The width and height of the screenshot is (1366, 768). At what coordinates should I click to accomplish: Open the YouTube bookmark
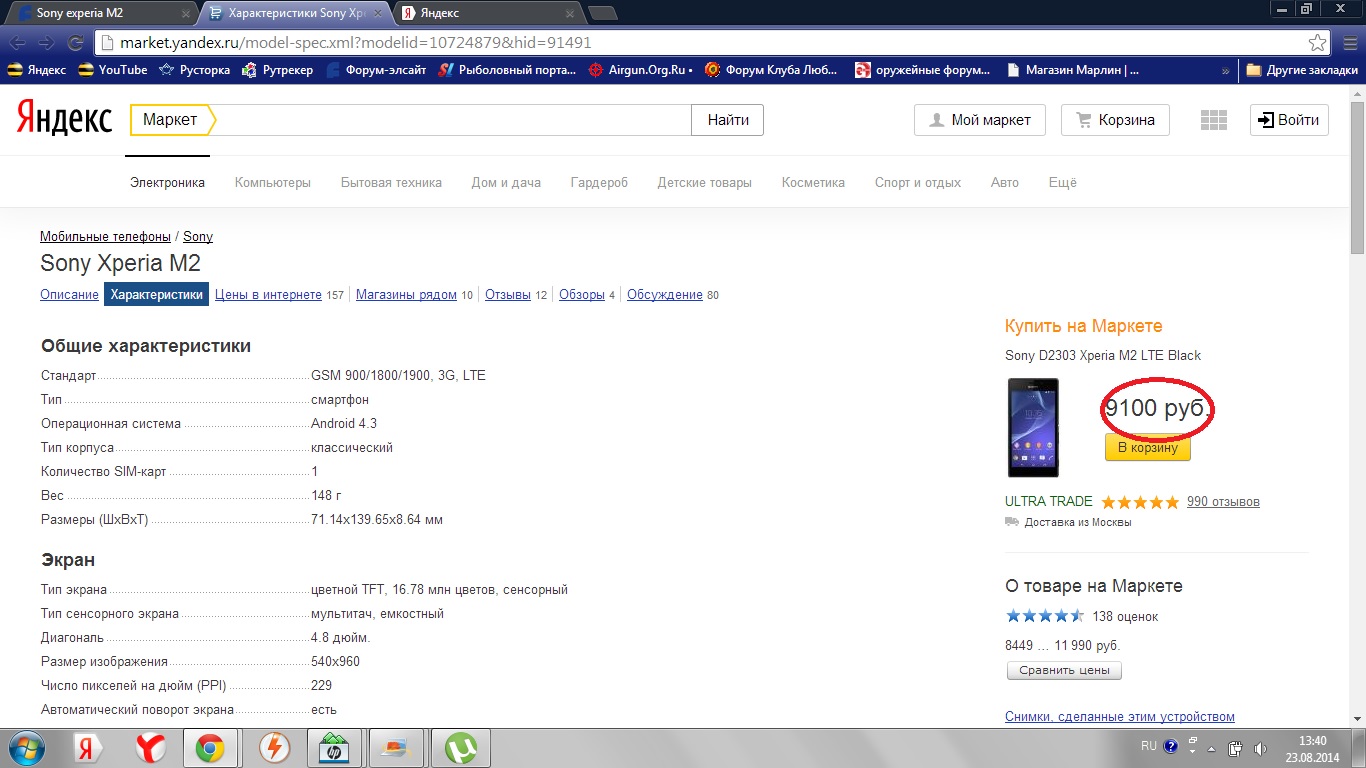click(x=113, y=70)
